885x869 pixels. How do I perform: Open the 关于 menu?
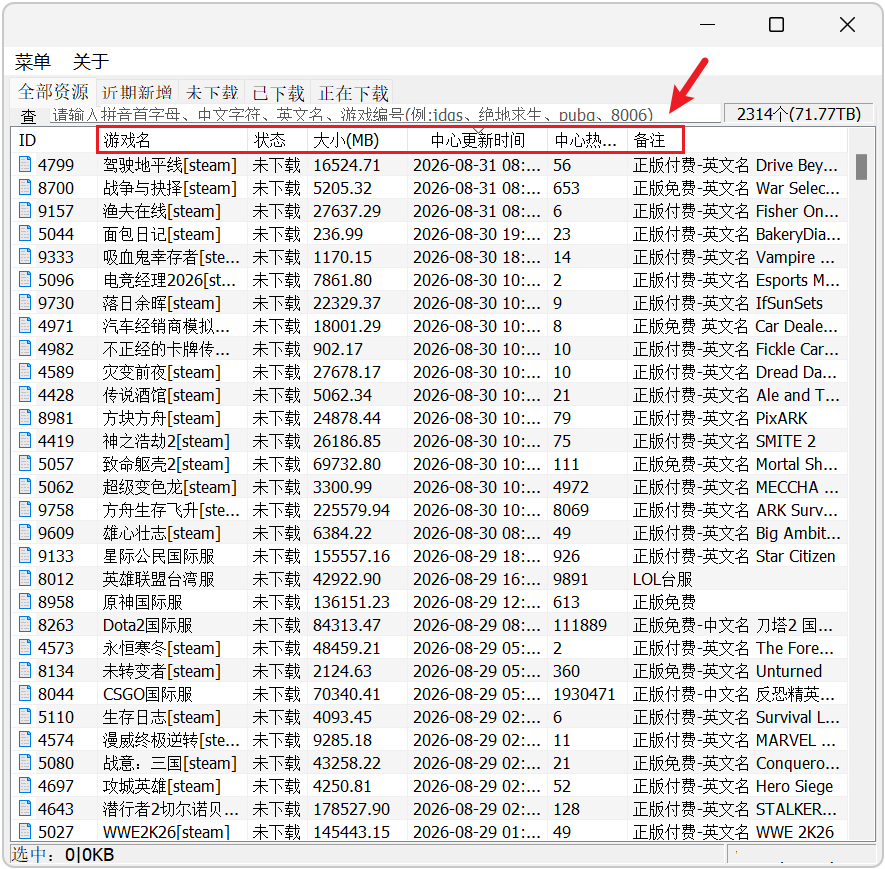click(90, 61)
